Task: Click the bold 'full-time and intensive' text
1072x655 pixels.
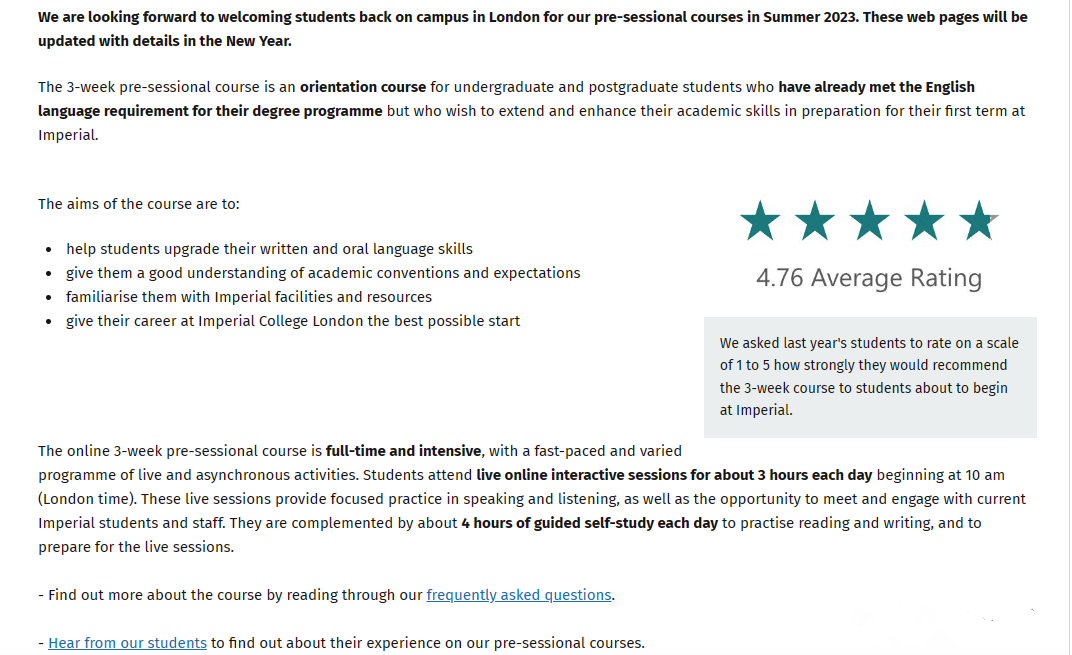Action: click(403, 451)
